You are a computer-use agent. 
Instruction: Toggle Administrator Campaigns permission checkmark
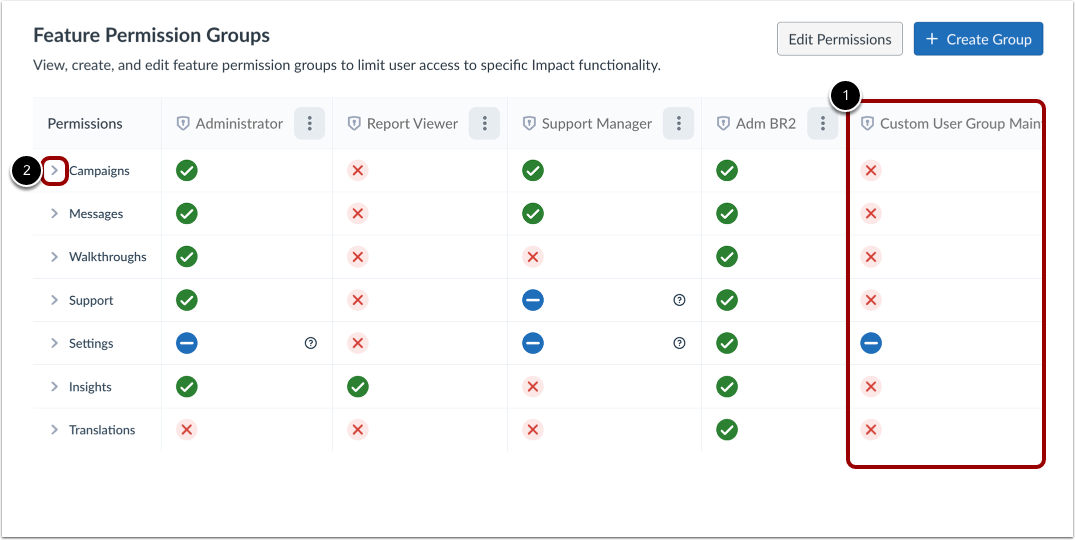coord(187,171)
